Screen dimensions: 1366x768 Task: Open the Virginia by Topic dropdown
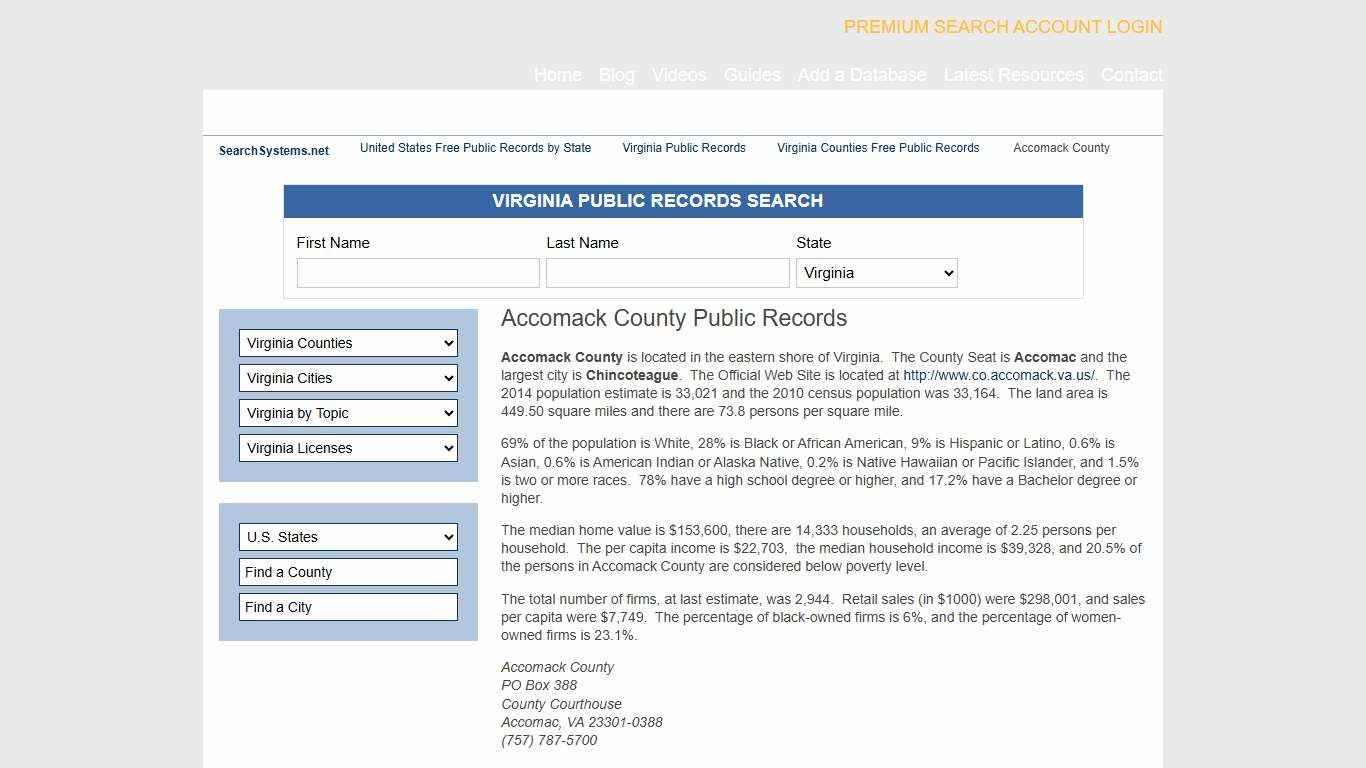[347, 413]
